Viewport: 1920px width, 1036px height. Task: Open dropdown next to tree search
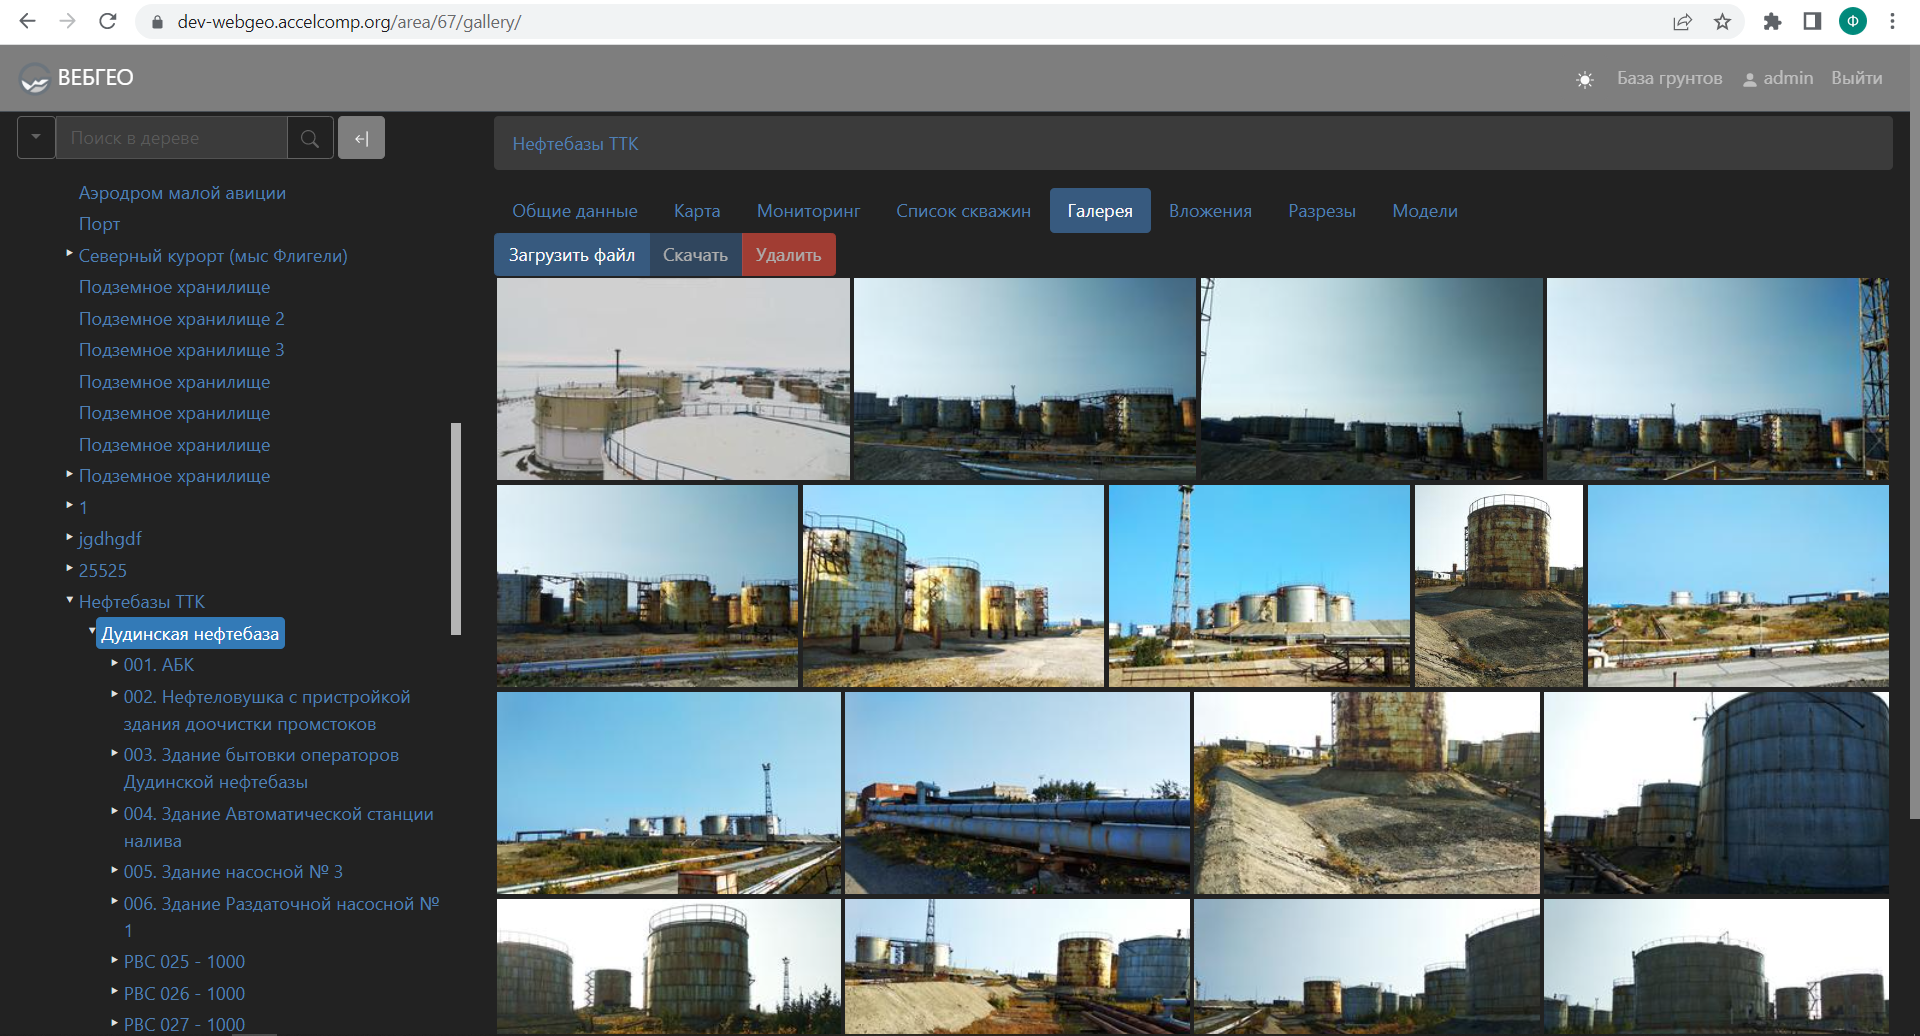[x=36, y=138]
